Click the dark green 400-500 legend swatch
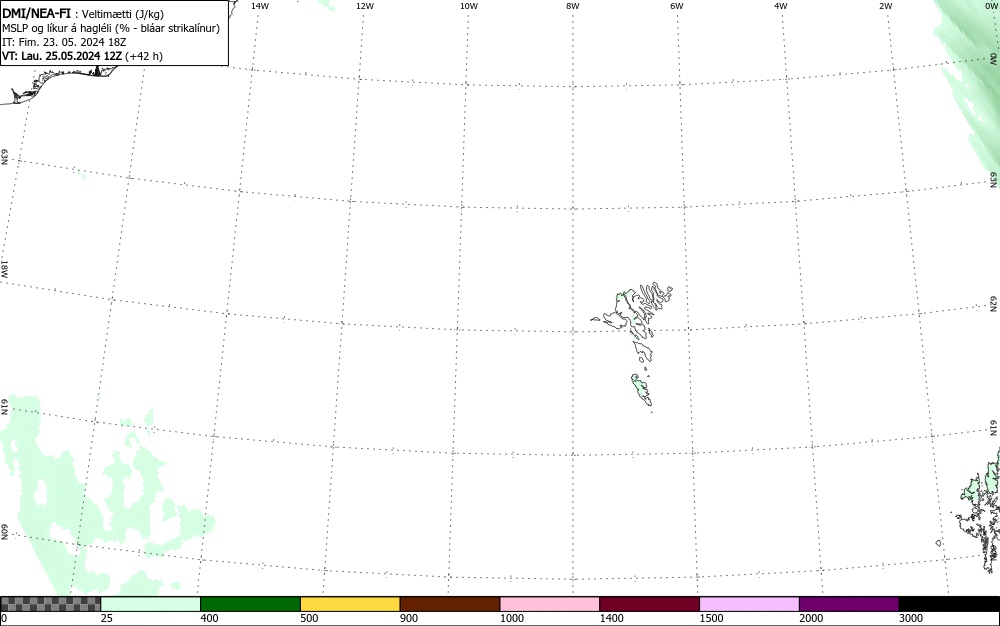Image resolution: width=1000 pixels, height=626 pixels. (250, 604)
